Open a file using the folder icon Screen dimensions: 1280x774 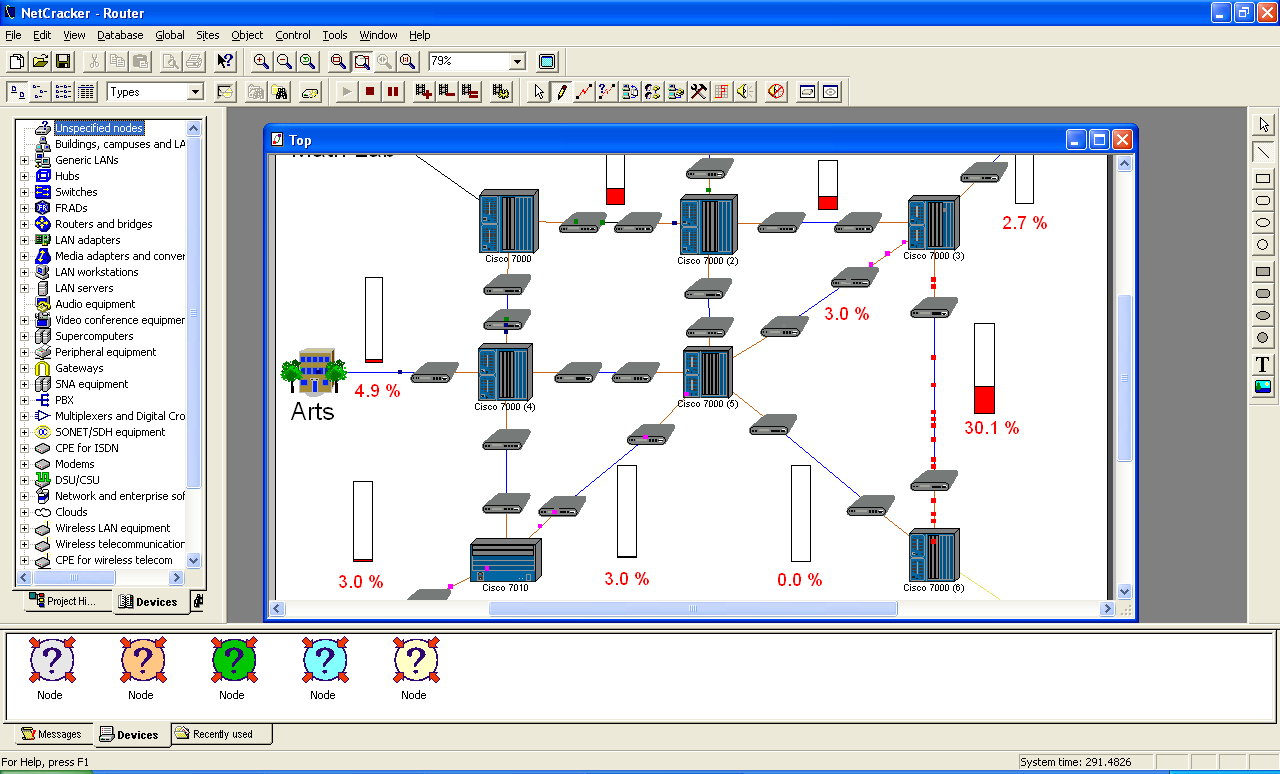click(40, 61)
